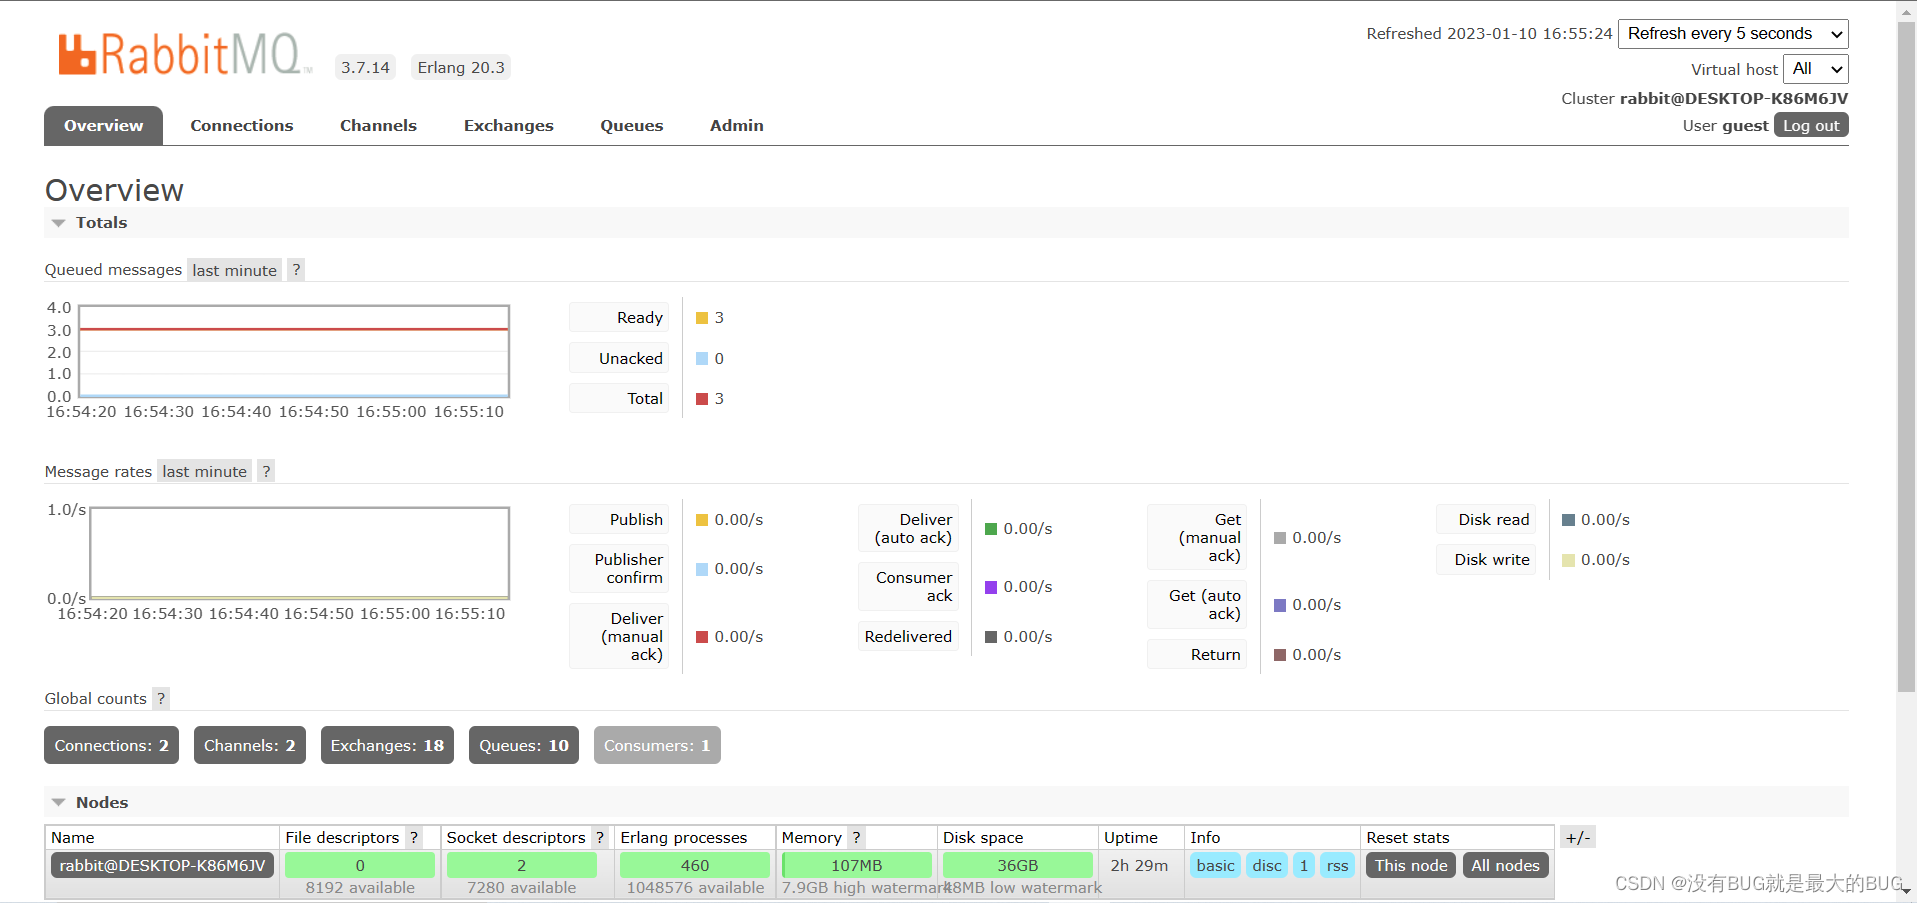Viewport: 1917px width, 903px height.
Task: Change Queued messages last minute range
Action: click(234, 271)
